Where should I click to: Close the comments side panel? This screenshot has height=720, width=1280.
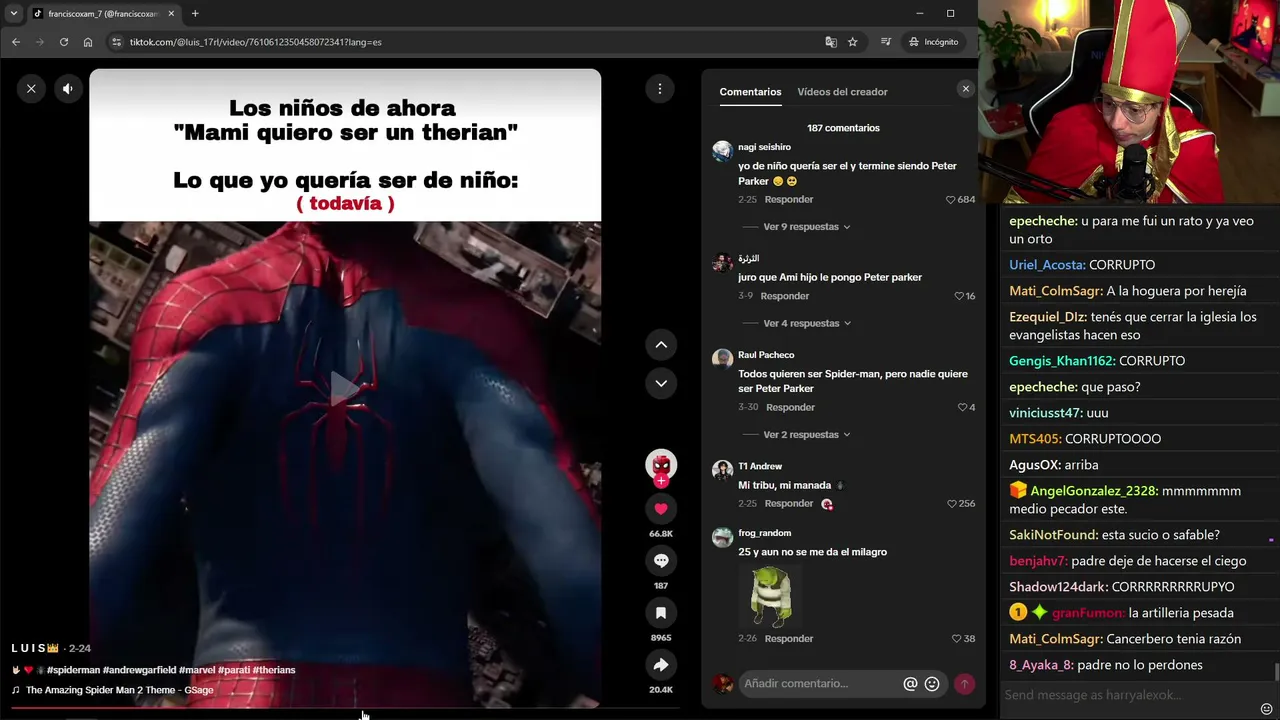pyautogui.click(x=965, y=89)
